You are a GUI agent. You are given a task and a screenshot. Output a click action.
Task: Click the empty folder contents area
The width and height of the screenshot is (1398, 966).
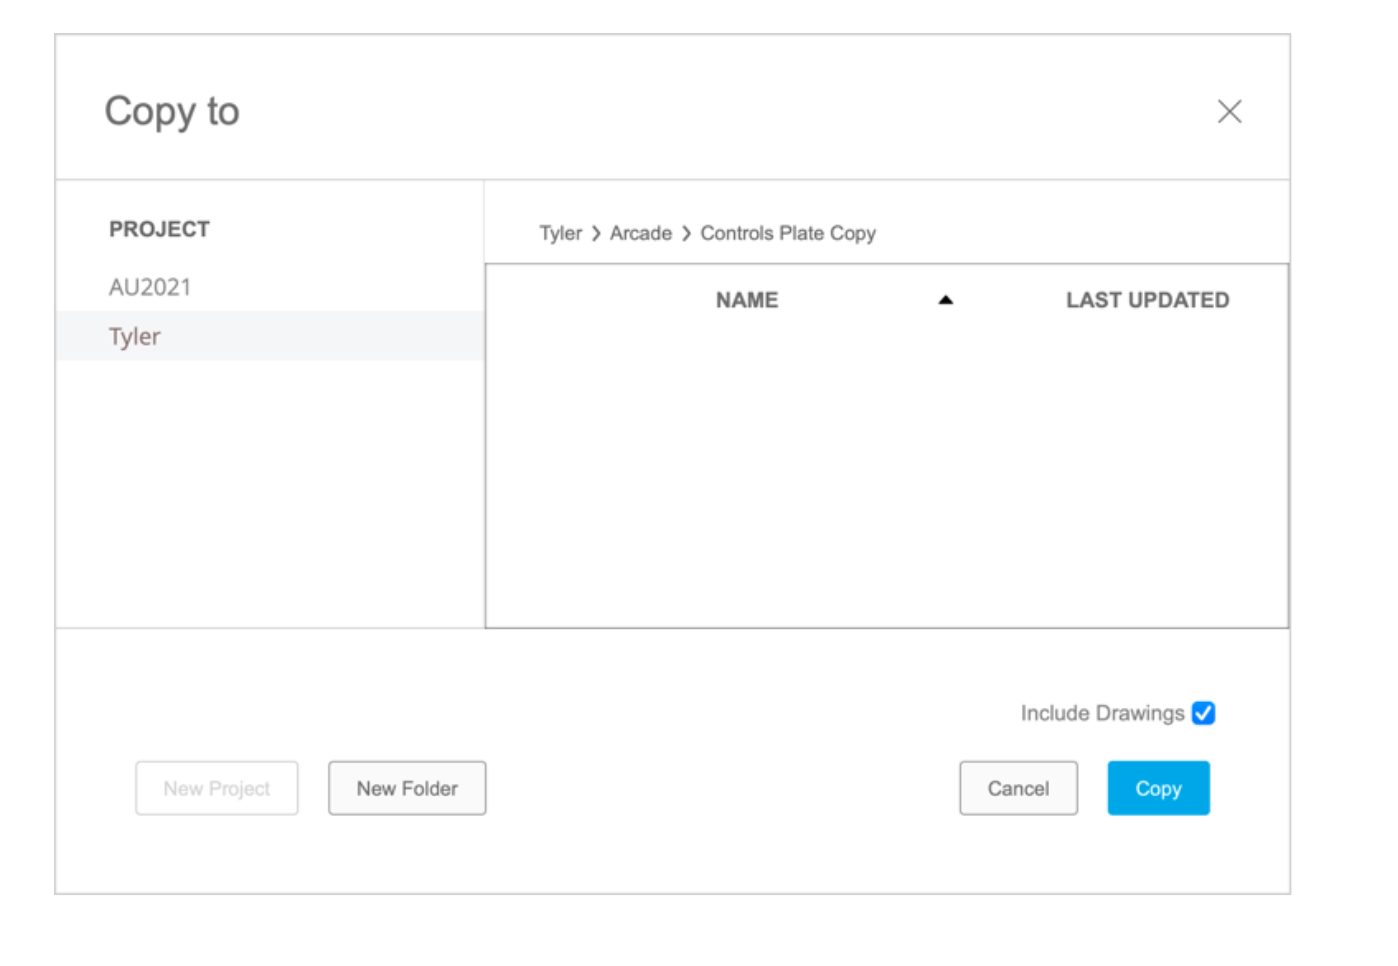pos(886,470)
